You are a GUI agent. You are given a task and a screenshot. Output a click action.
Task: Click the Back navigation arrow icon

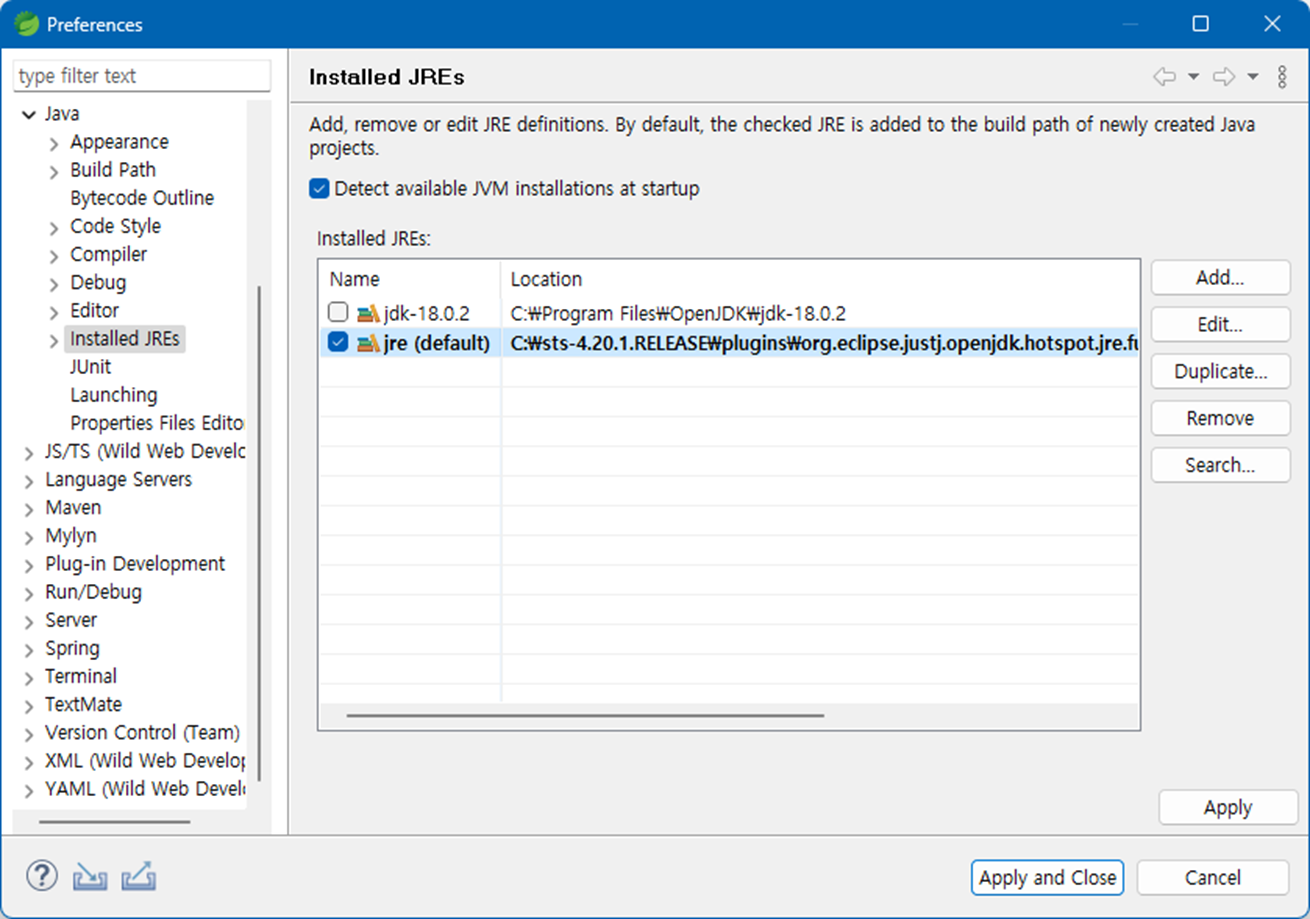pos(1164,77)
